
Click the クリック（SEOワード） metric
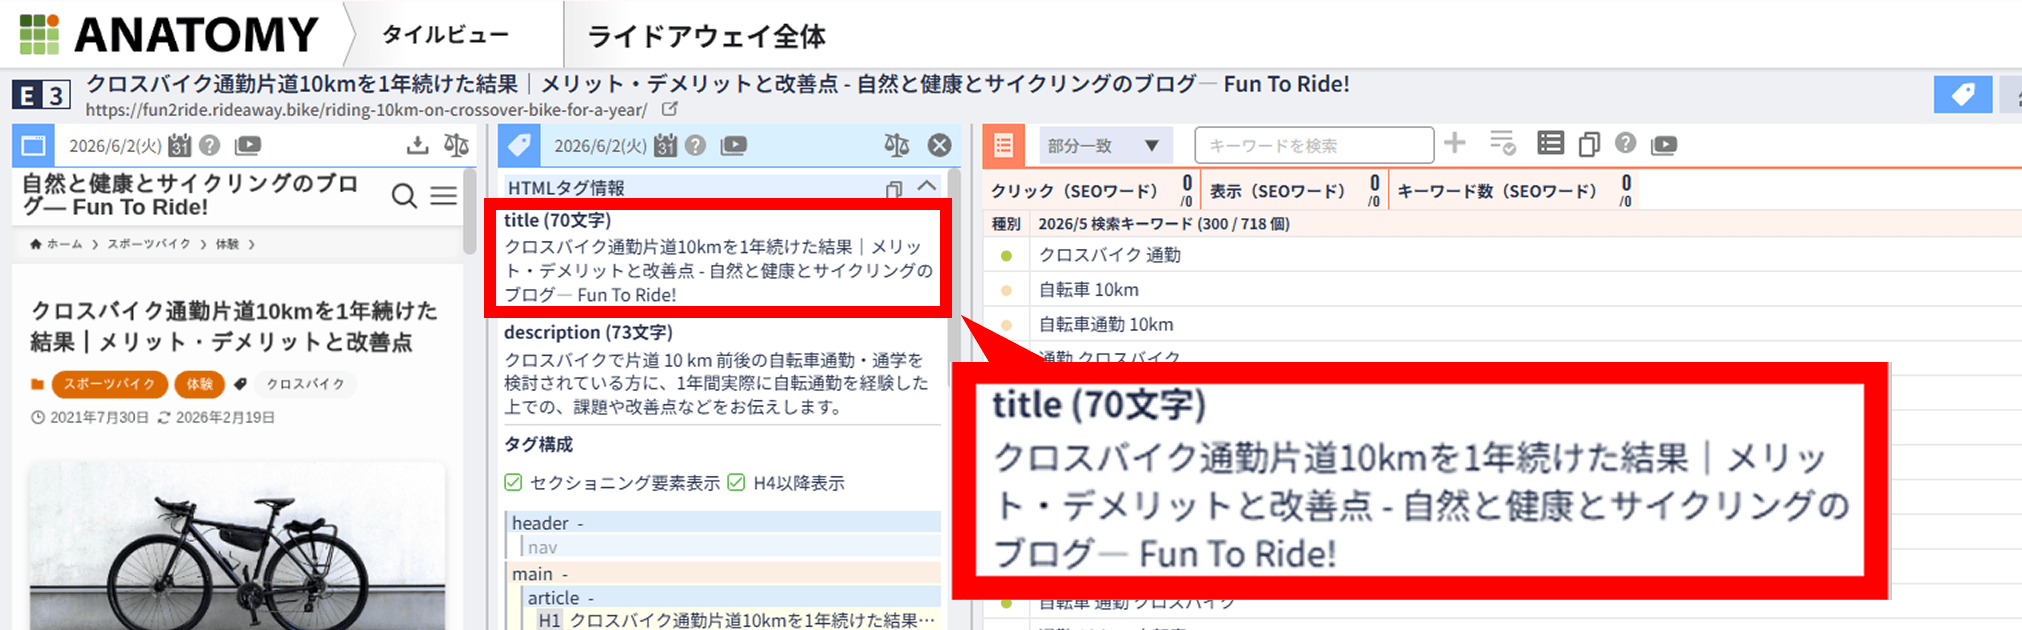1092,190
